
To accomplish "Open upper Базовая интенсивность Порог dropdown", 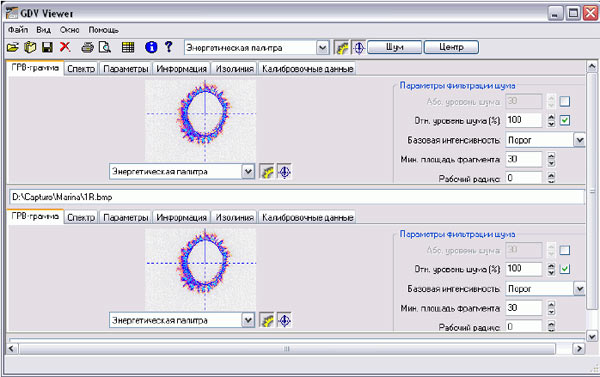I will (579, 140).
